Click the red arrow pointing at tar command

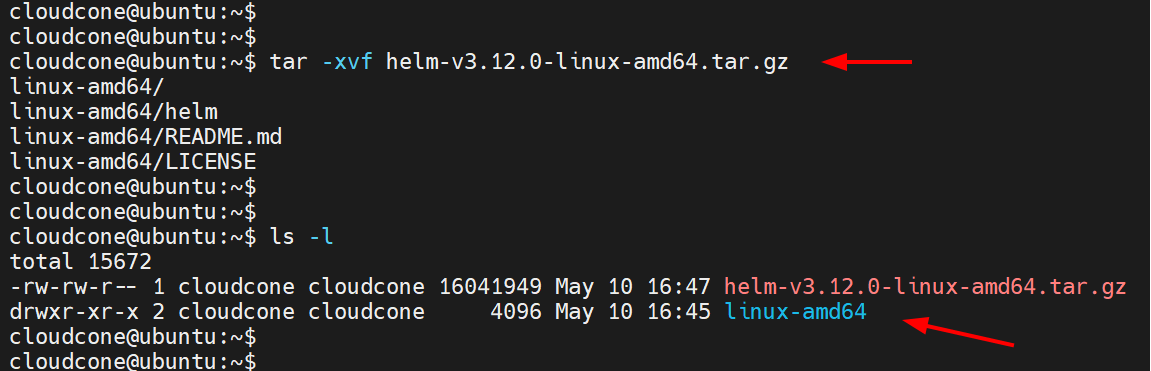pyautogui.click(x=866, y=62)
